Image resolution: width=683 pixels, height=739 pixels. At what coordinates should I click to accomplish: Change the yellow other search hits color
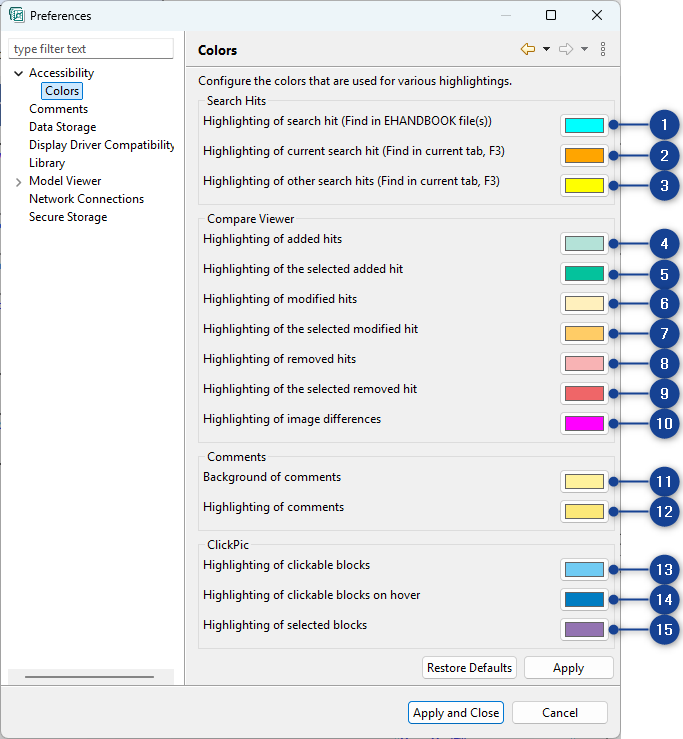[584, 185]
